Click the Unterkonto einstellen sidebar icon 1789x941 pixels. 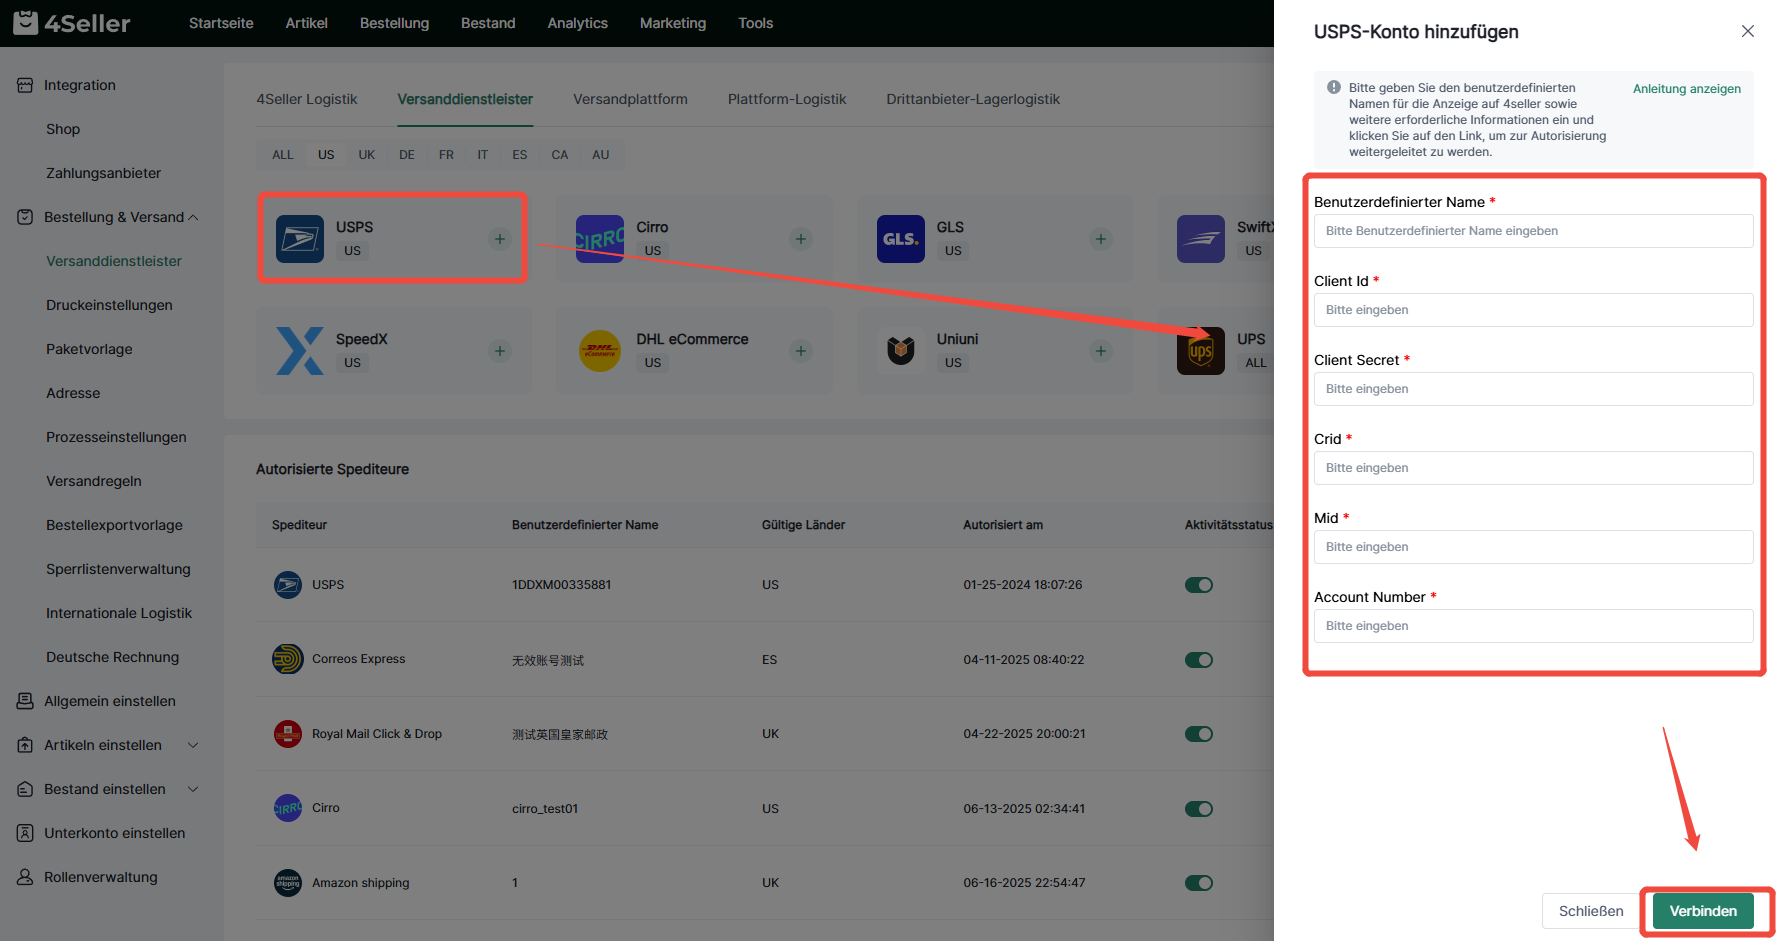tap(25, 833)
